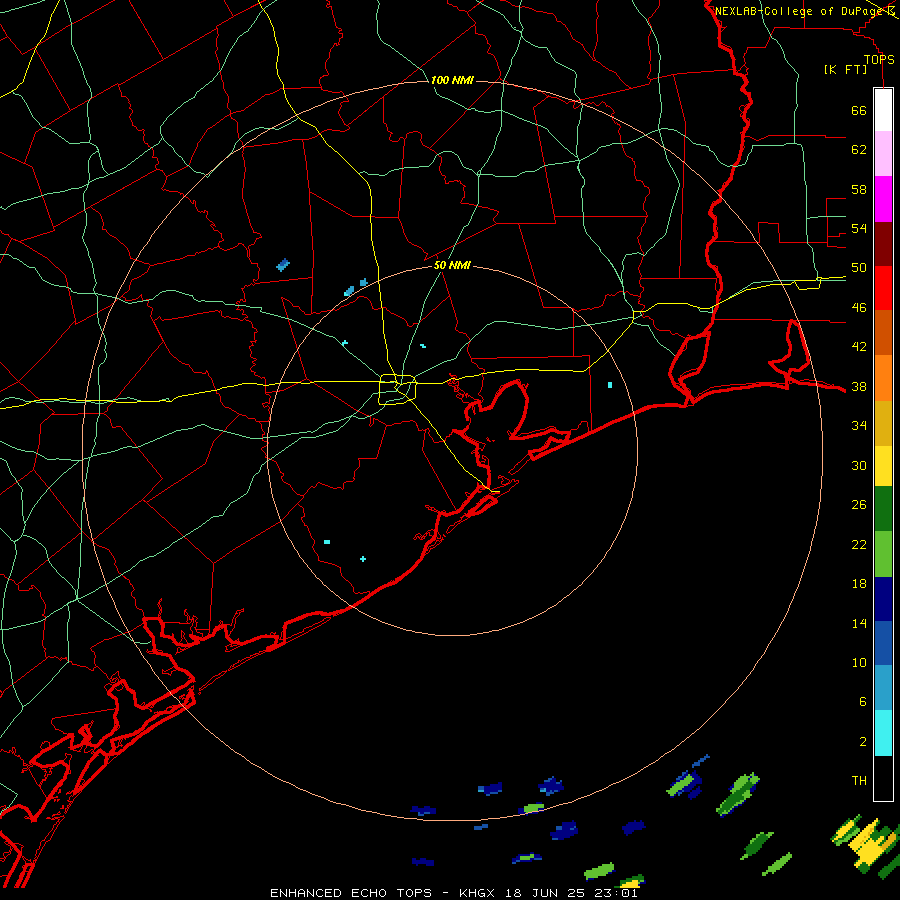The image size is (900, 900).
Task: Click the 'TH' threshold label
Action: [x=859, y=781]
